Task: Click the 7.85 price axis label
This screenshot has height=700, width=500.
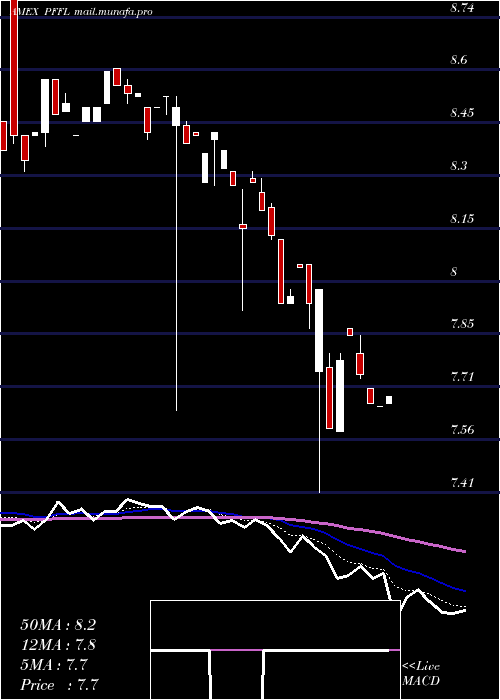Action: click(x=461, y=324)
